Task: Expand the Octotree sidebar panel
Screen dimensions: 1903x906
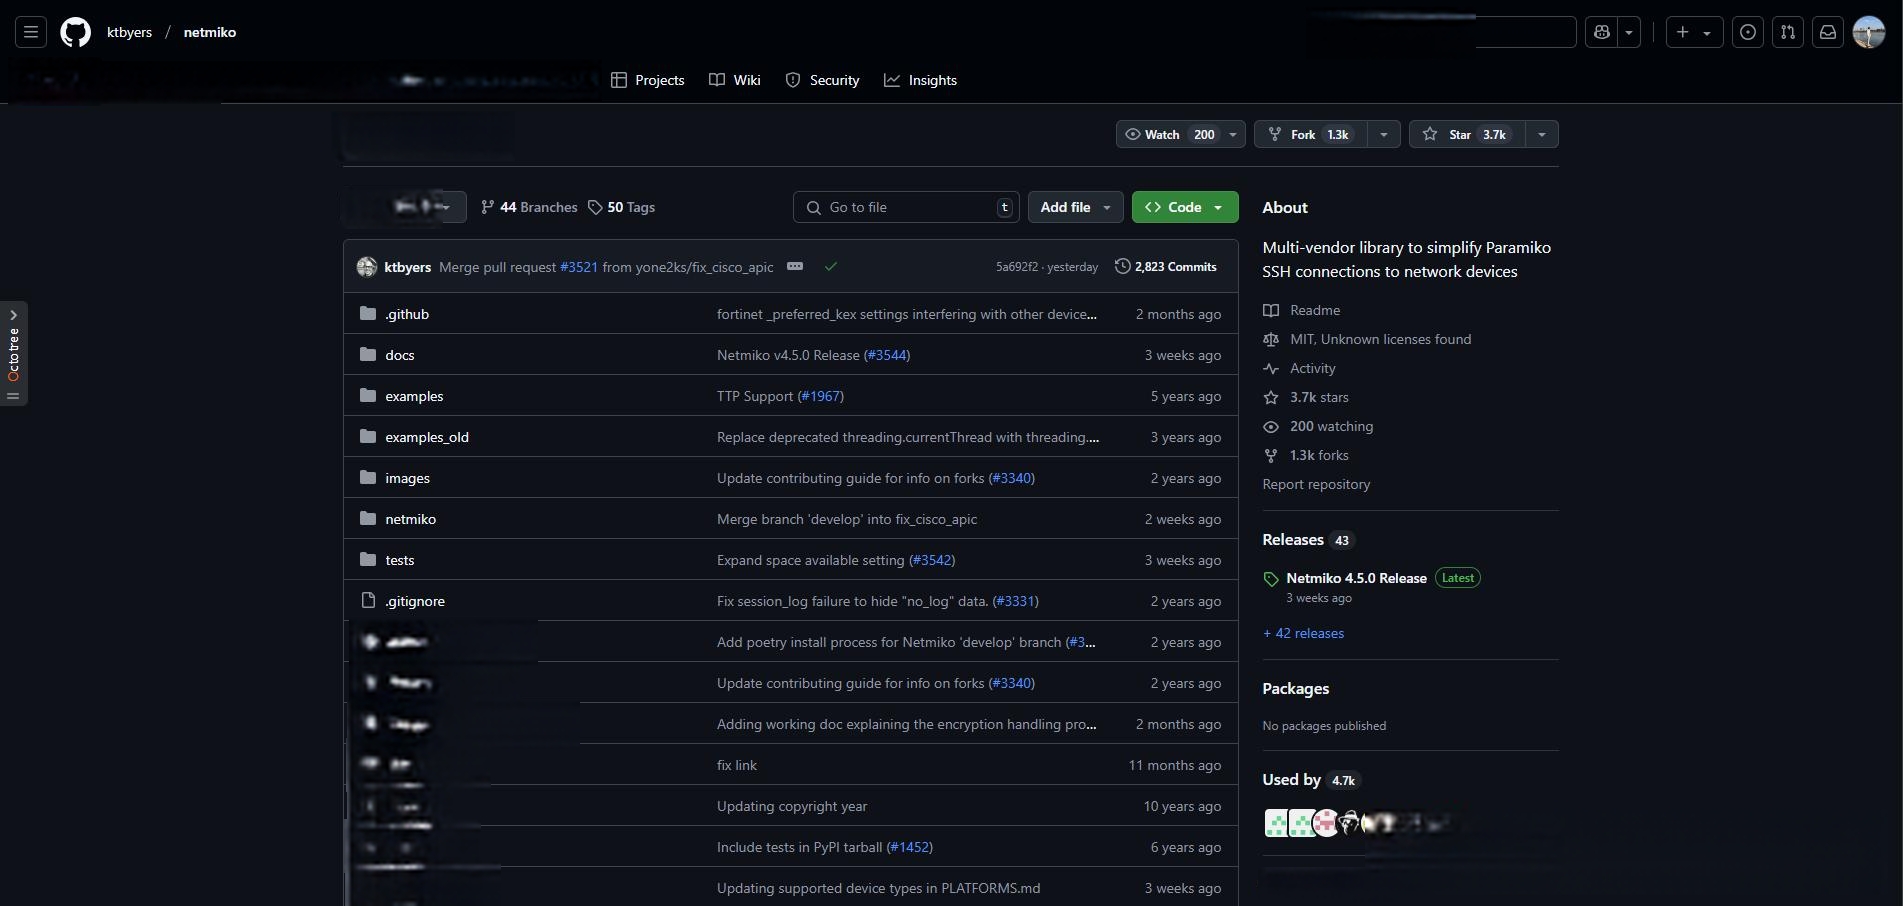Action: point(14,353)
